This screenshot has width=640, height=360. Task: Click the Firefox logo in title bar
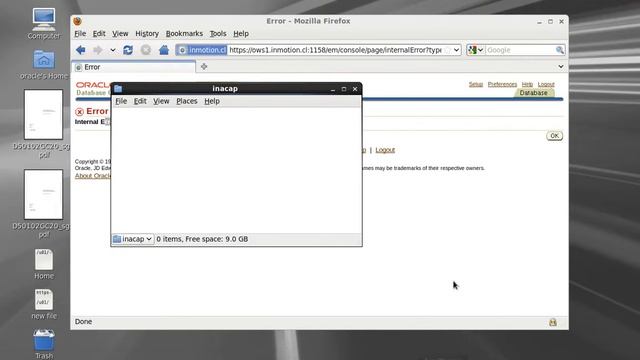[77, 21]
